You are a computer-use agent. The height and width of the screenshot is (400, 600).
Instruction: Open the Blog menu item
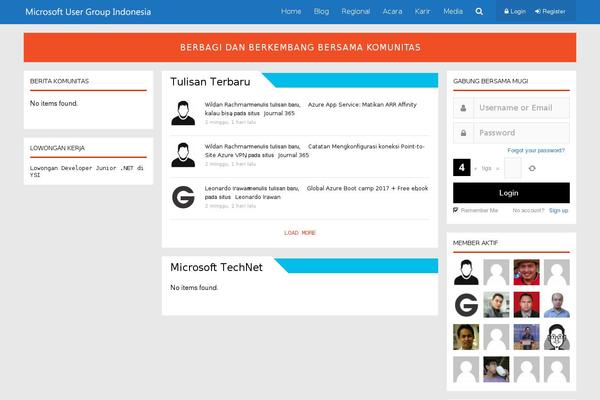[x=321, y=11]
